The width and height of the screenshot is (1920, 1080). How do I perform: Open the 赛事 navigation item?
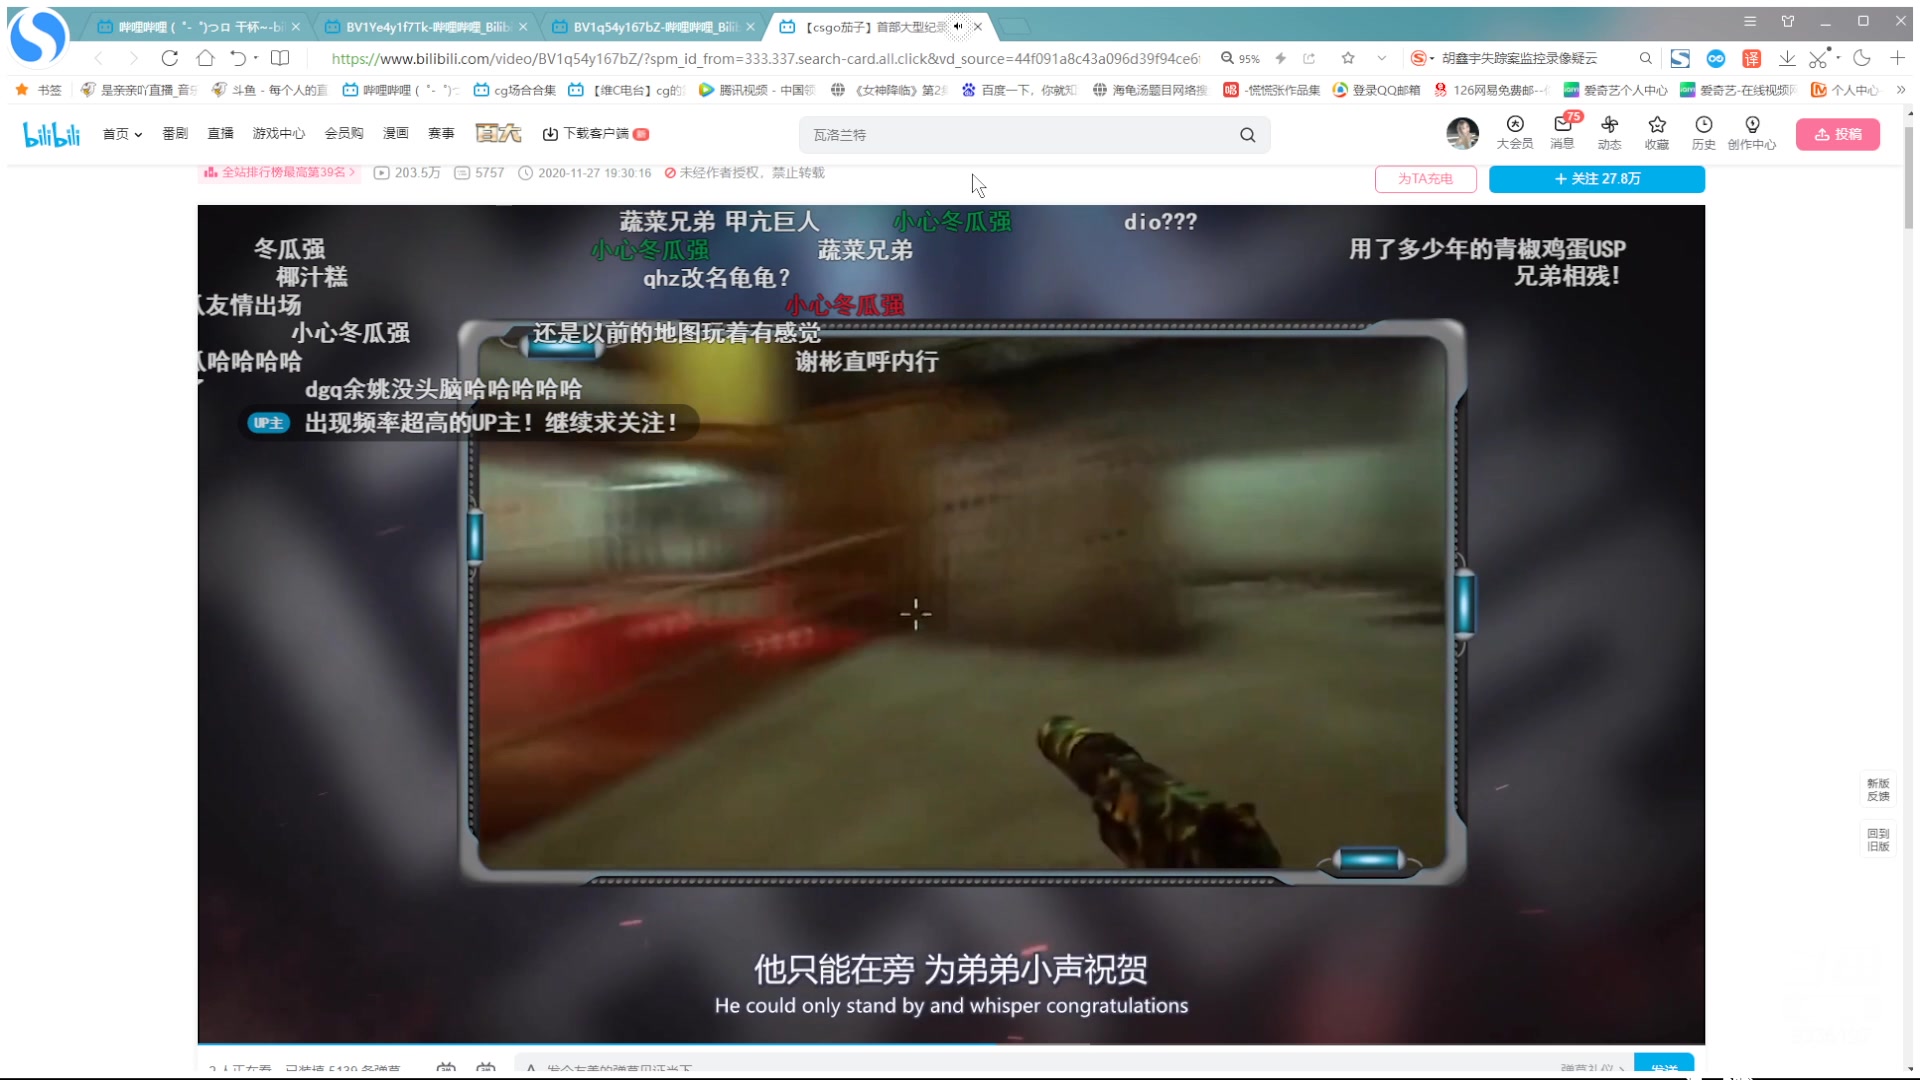tap(441, 133)
